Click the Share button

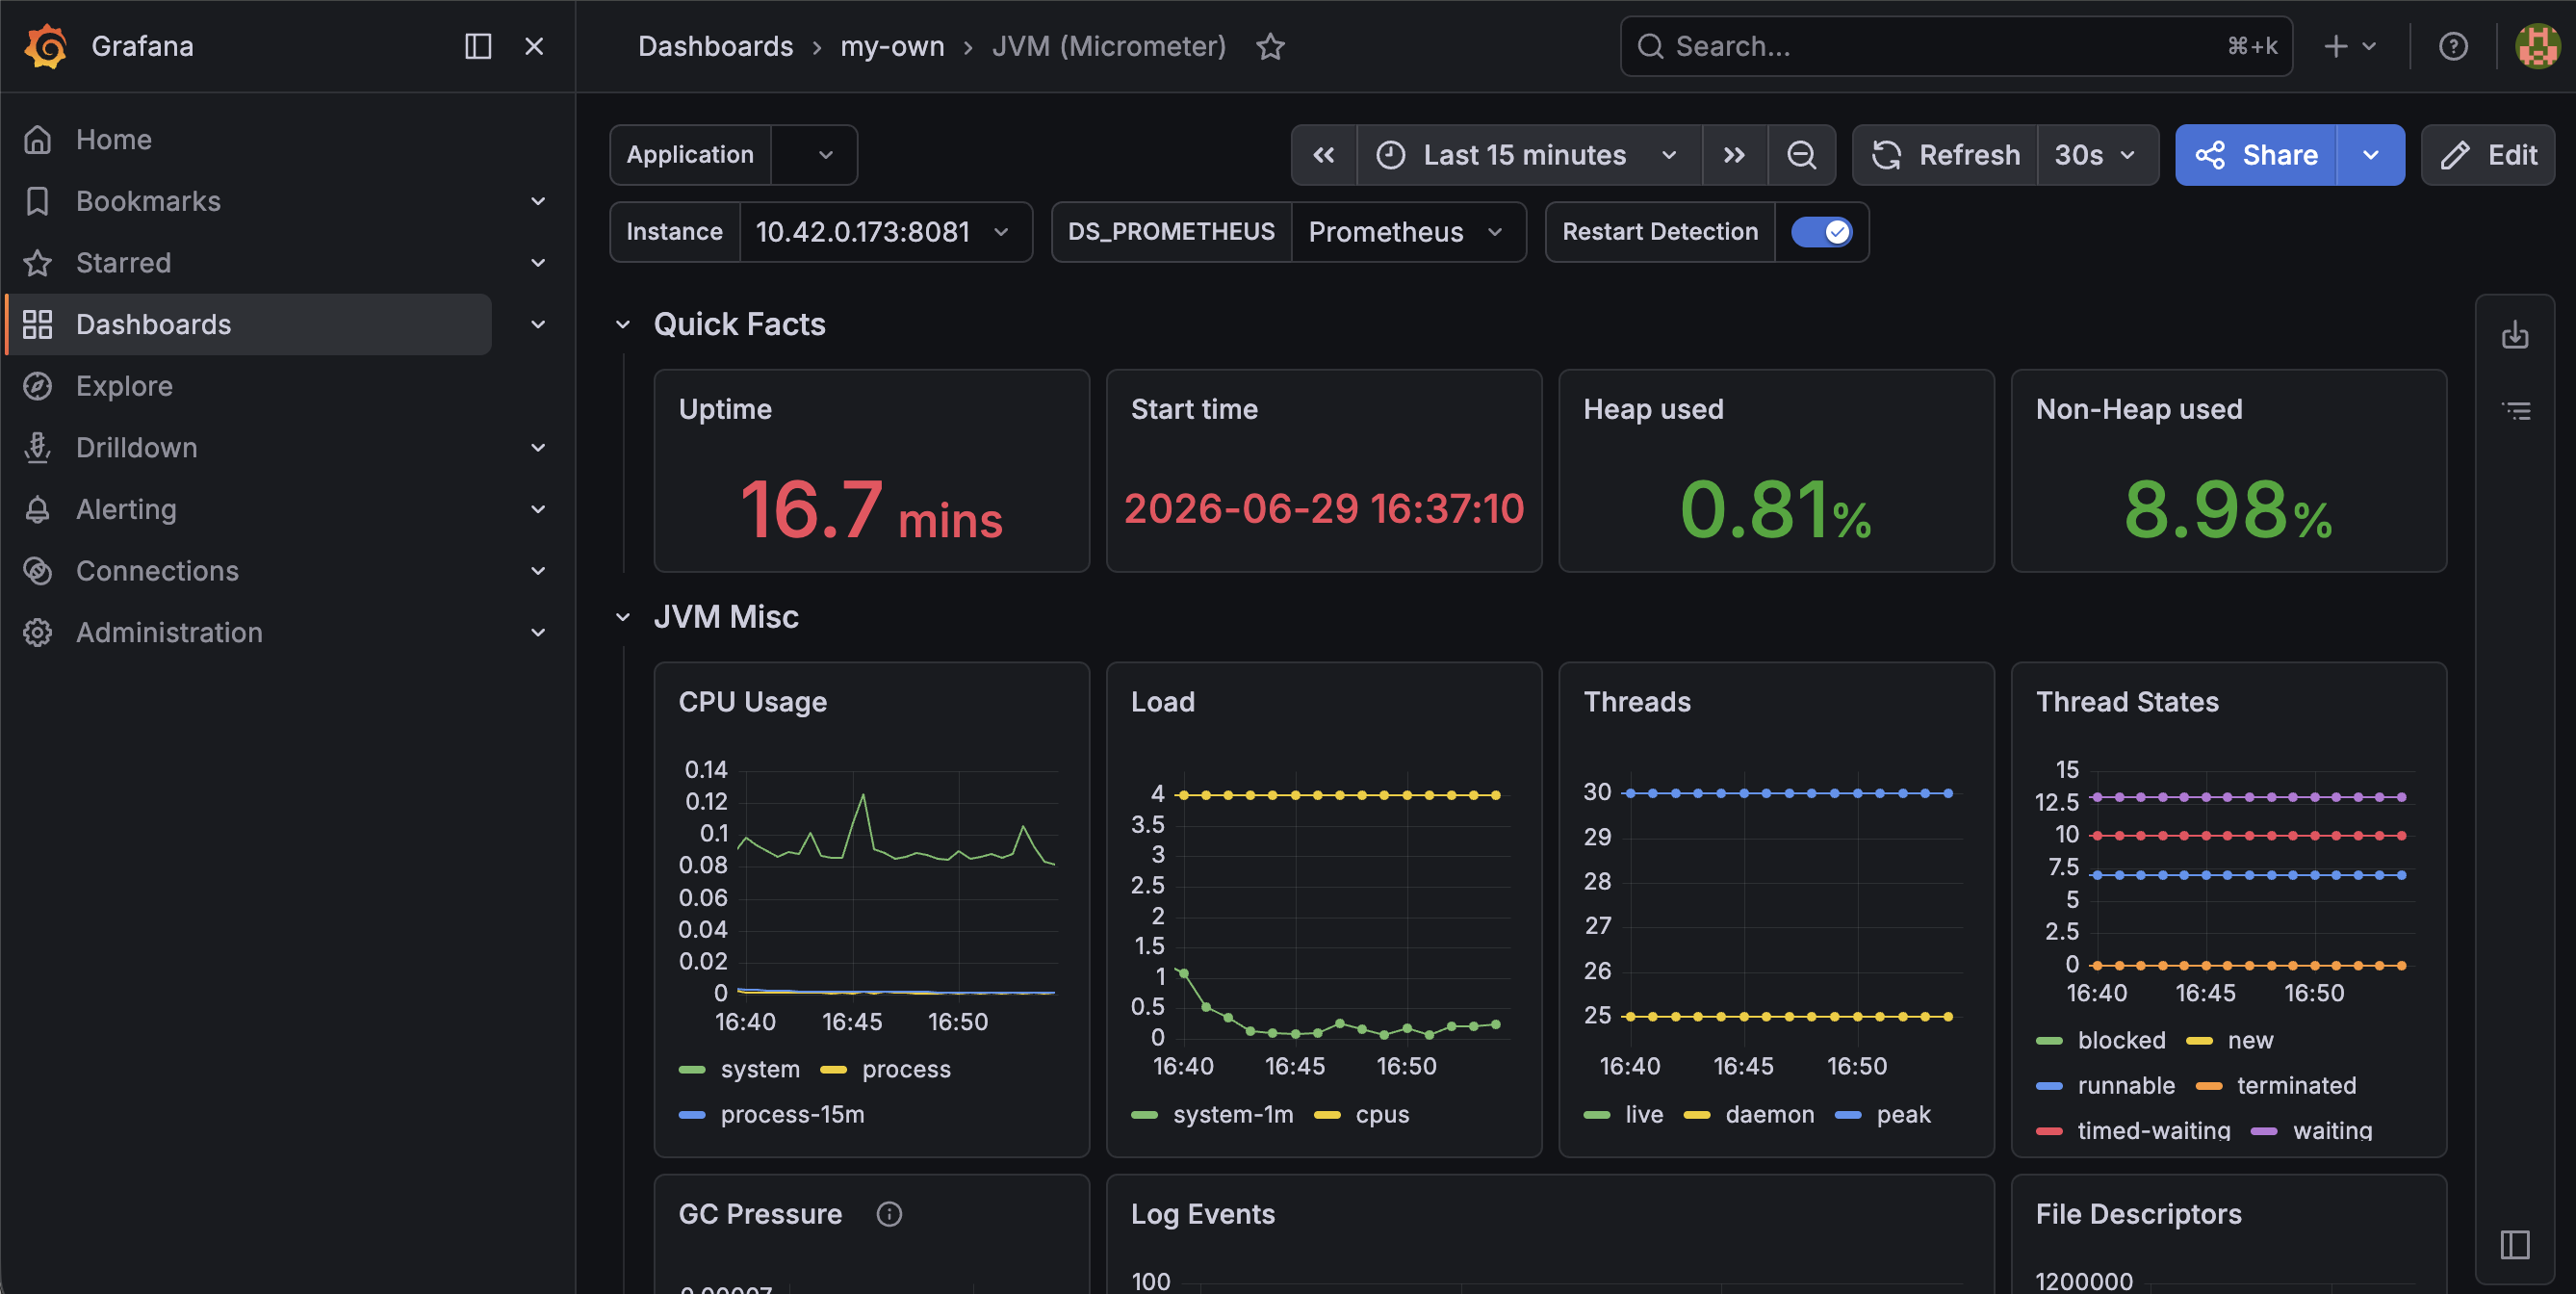(2256, 155)
